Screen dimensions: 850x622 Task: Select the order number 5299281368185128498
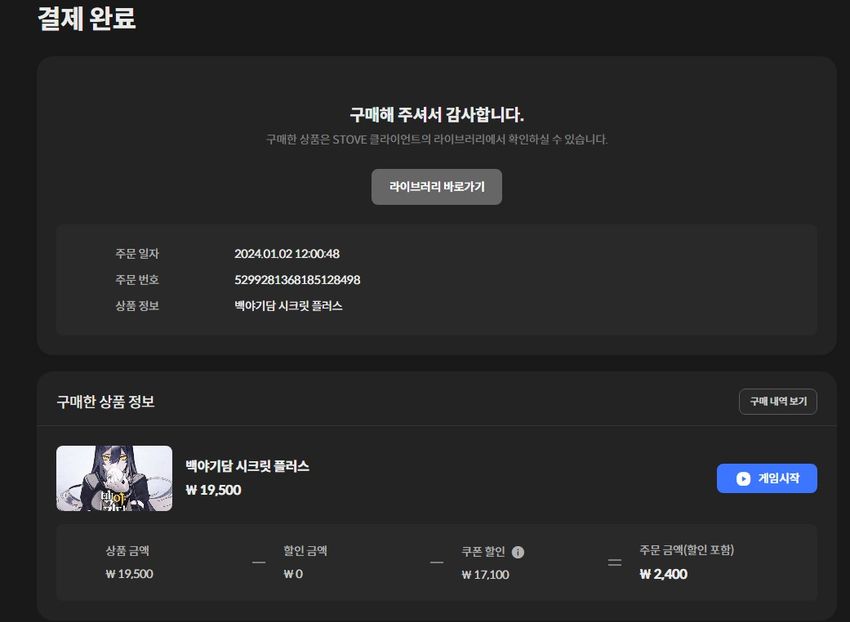click(297, 280)
